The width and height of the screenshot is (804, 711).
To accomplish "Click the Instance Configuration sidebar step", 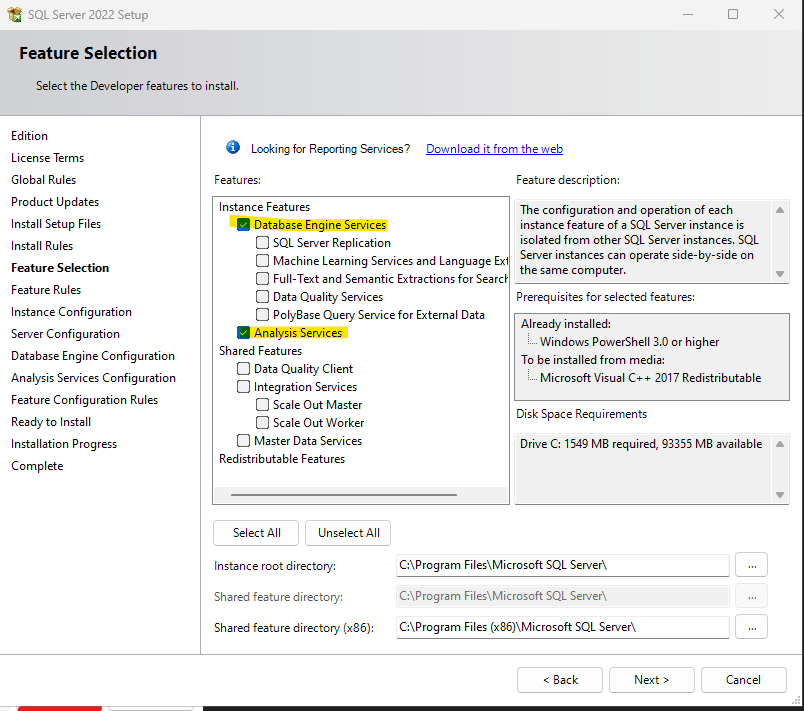I will [71, 312].
